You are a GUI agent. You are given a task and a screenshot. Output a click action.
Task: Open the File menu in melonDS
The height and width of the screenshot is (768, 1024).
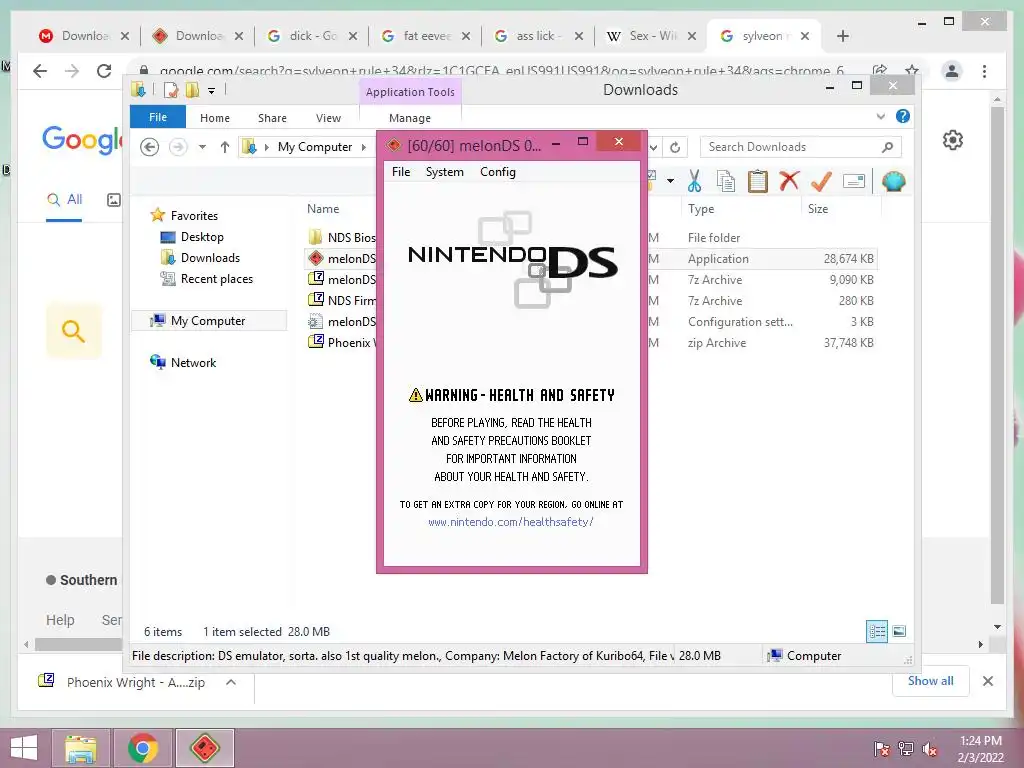[401, 172]
